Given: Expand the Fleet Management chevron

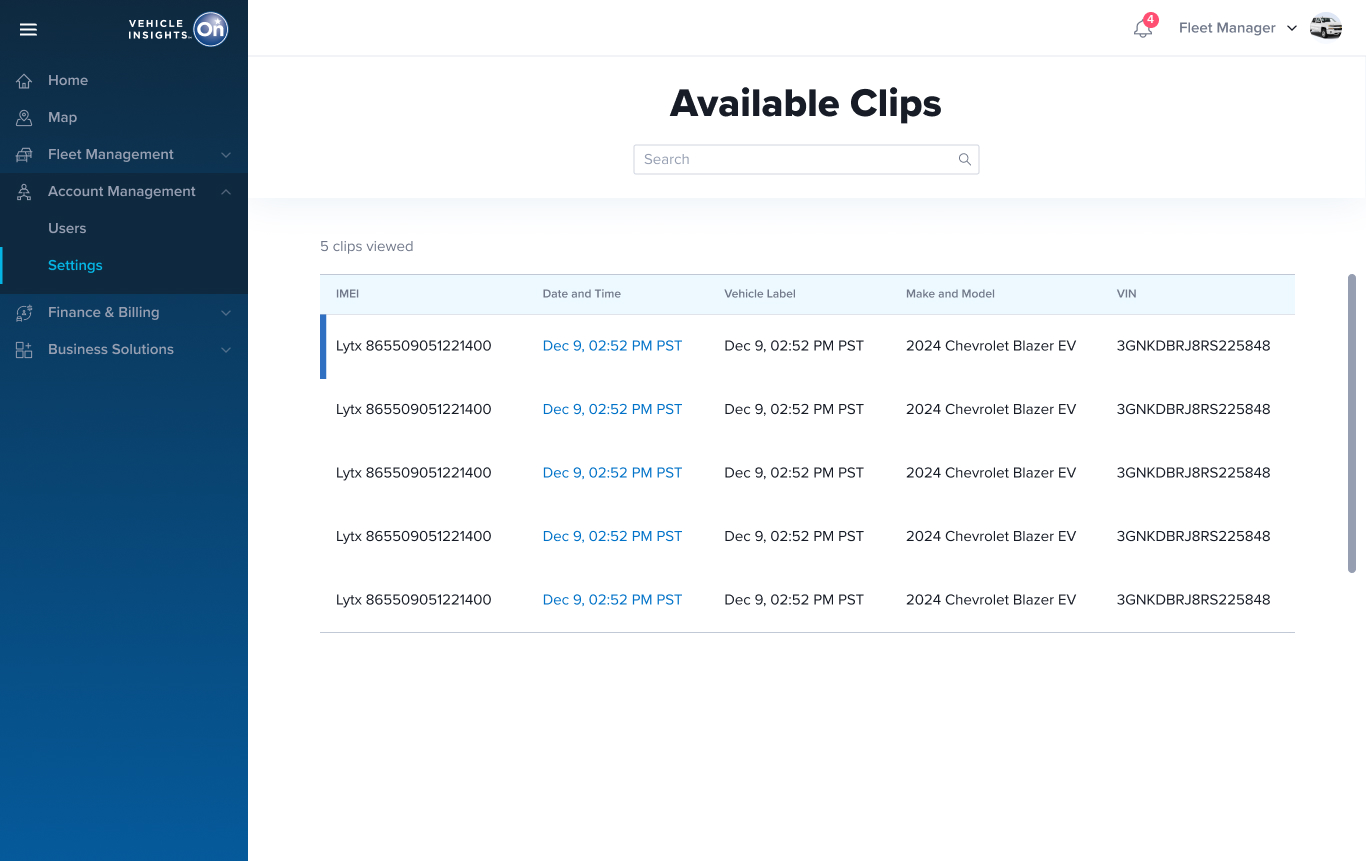Looking at the screenshot, I should coord(226,155).
